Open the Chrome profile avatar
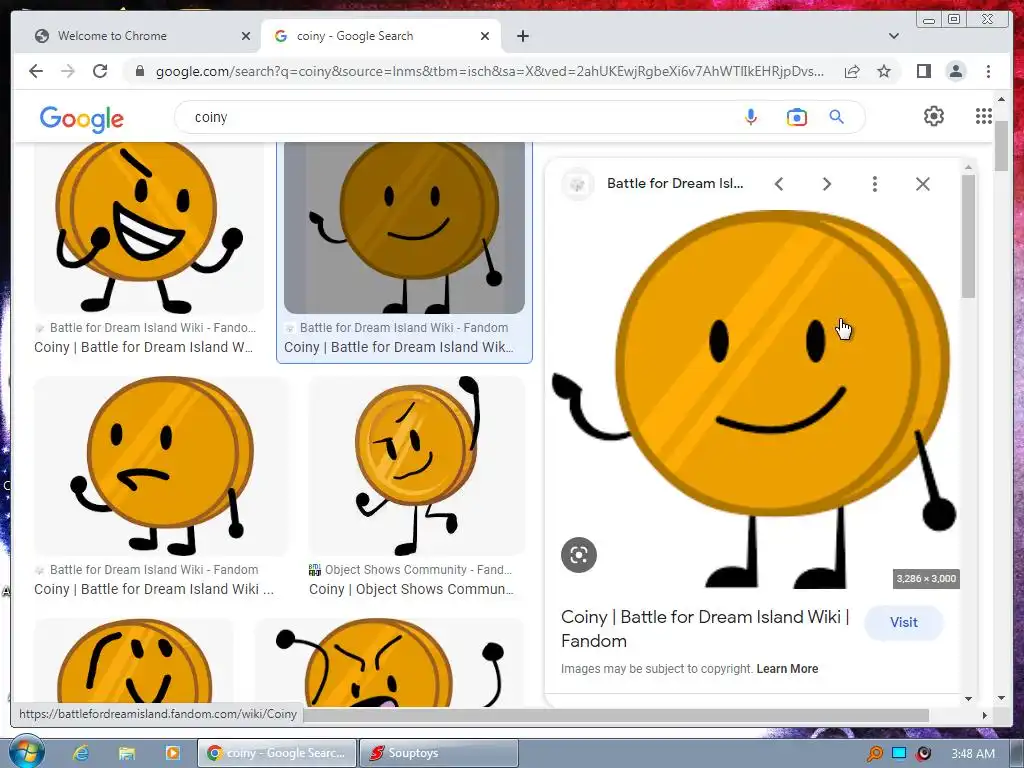 pyautogui.click(x=956, y=71)
